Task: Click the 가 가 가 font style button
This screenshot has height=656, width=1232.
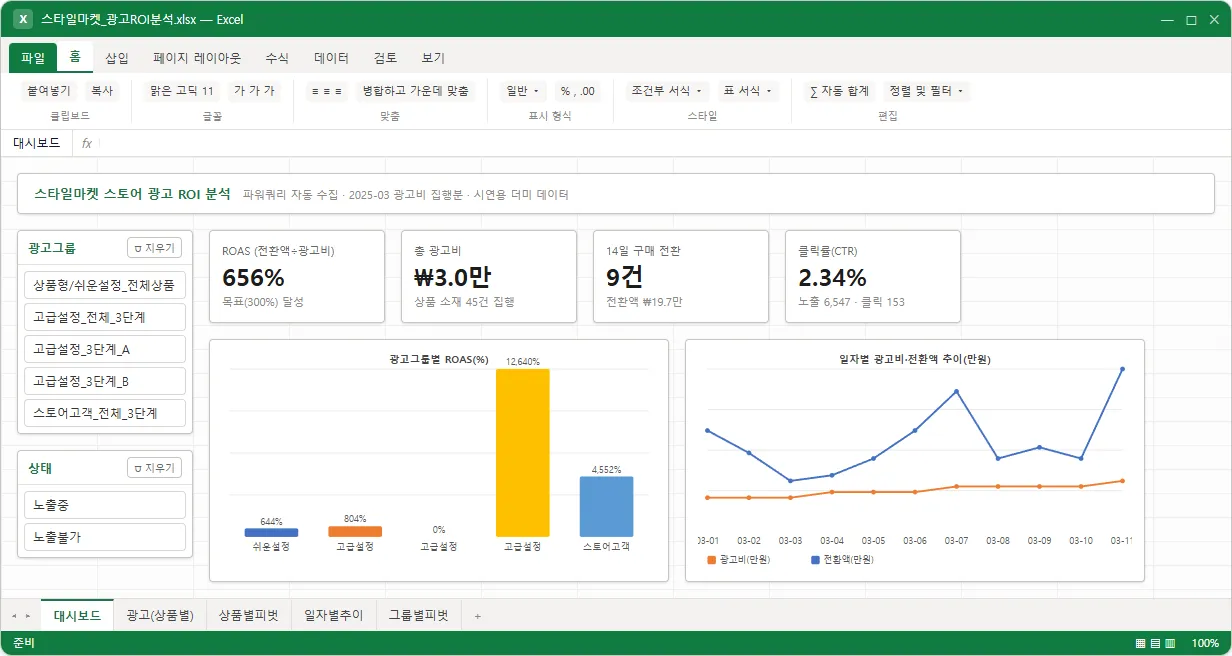Action: pos(254,91)
